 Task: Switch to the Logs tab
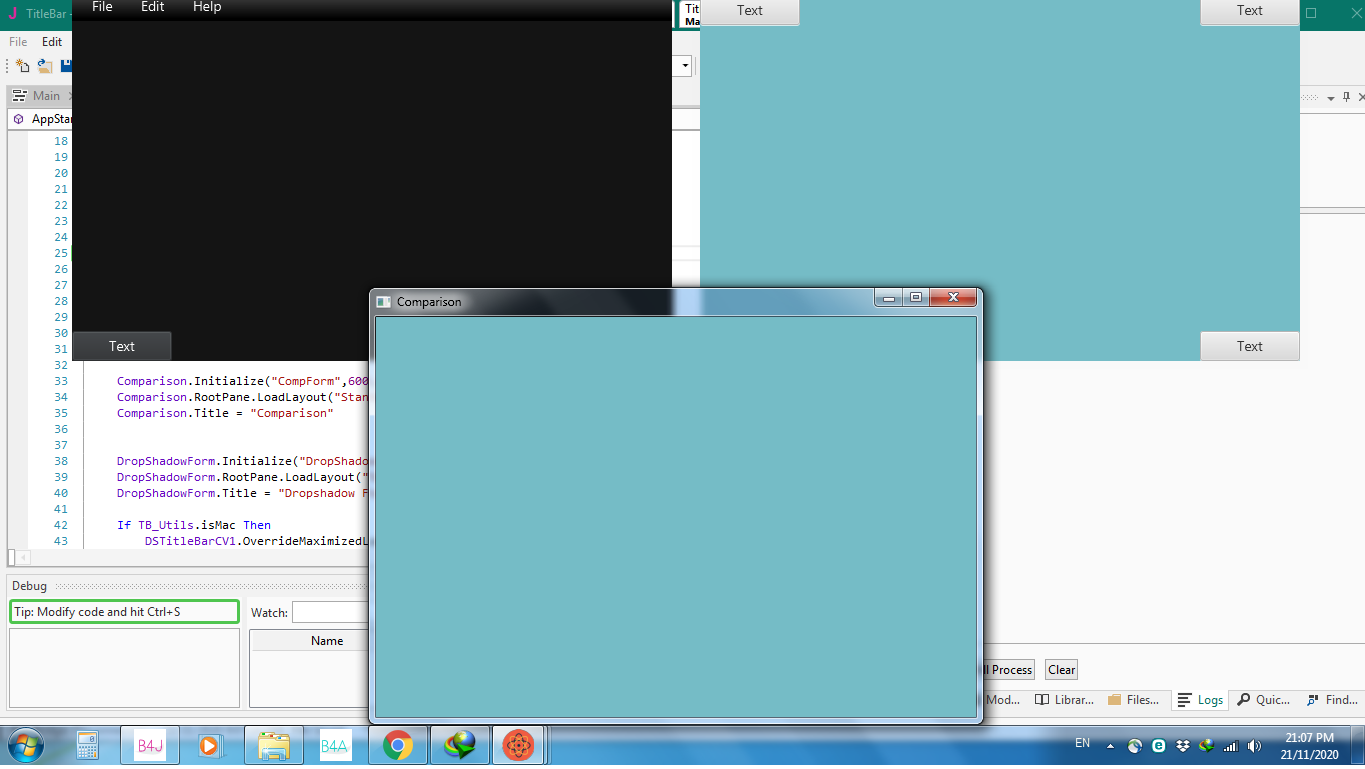(x=1201, y=700)
